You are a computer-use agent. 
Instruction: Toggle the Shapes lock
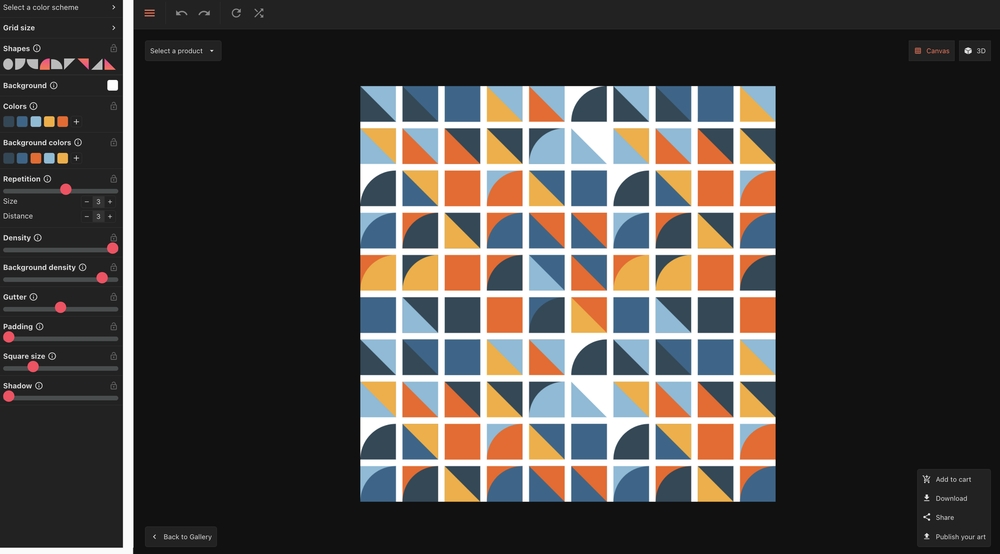[114, 48]
